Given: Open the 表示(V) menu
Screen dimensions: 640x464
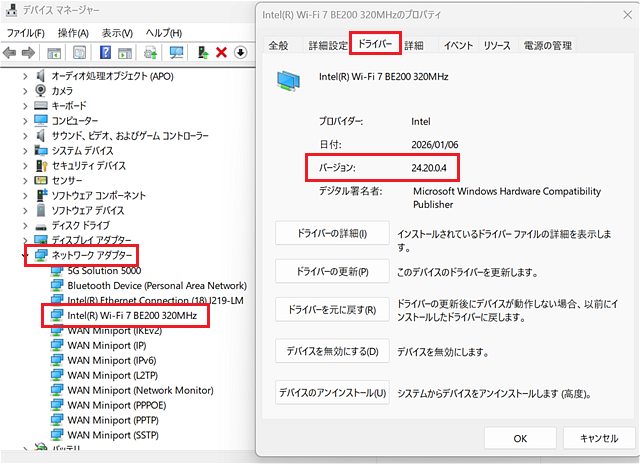Looking at the screenshot, I should coord(117,33).
